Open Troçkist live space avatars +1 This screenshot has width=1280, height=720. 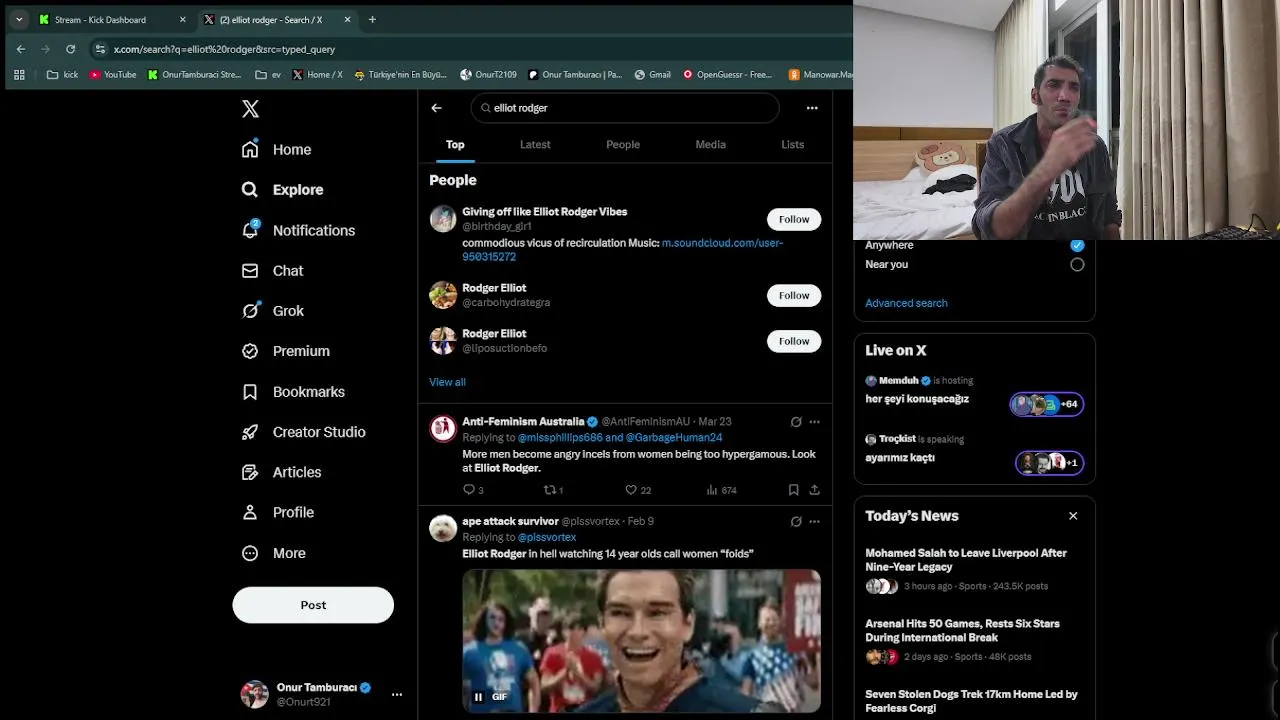pyautogui.click(x=1049, y=462)
